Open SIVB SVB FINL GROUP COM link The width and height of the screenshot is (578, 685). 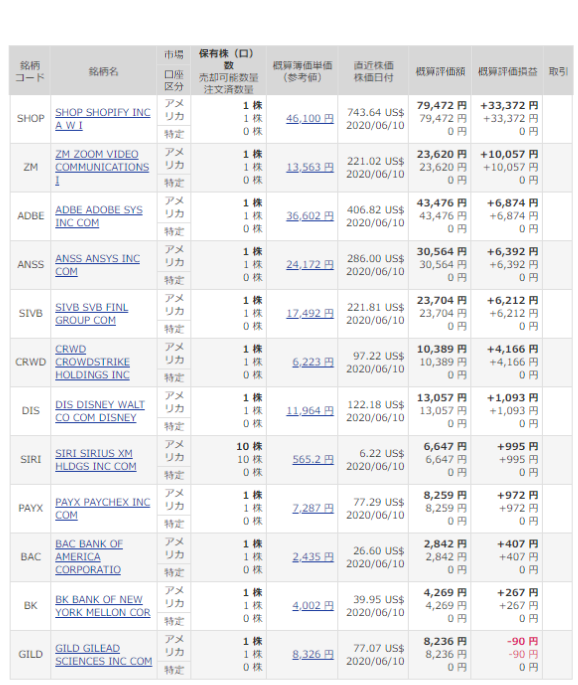click(92, 314)
